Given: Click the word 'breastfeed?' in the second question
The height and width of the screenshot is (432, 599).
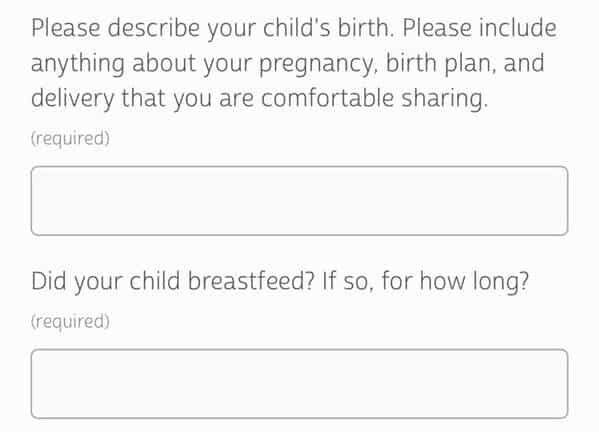Looking at the screenshot, I should pos(251,281).
